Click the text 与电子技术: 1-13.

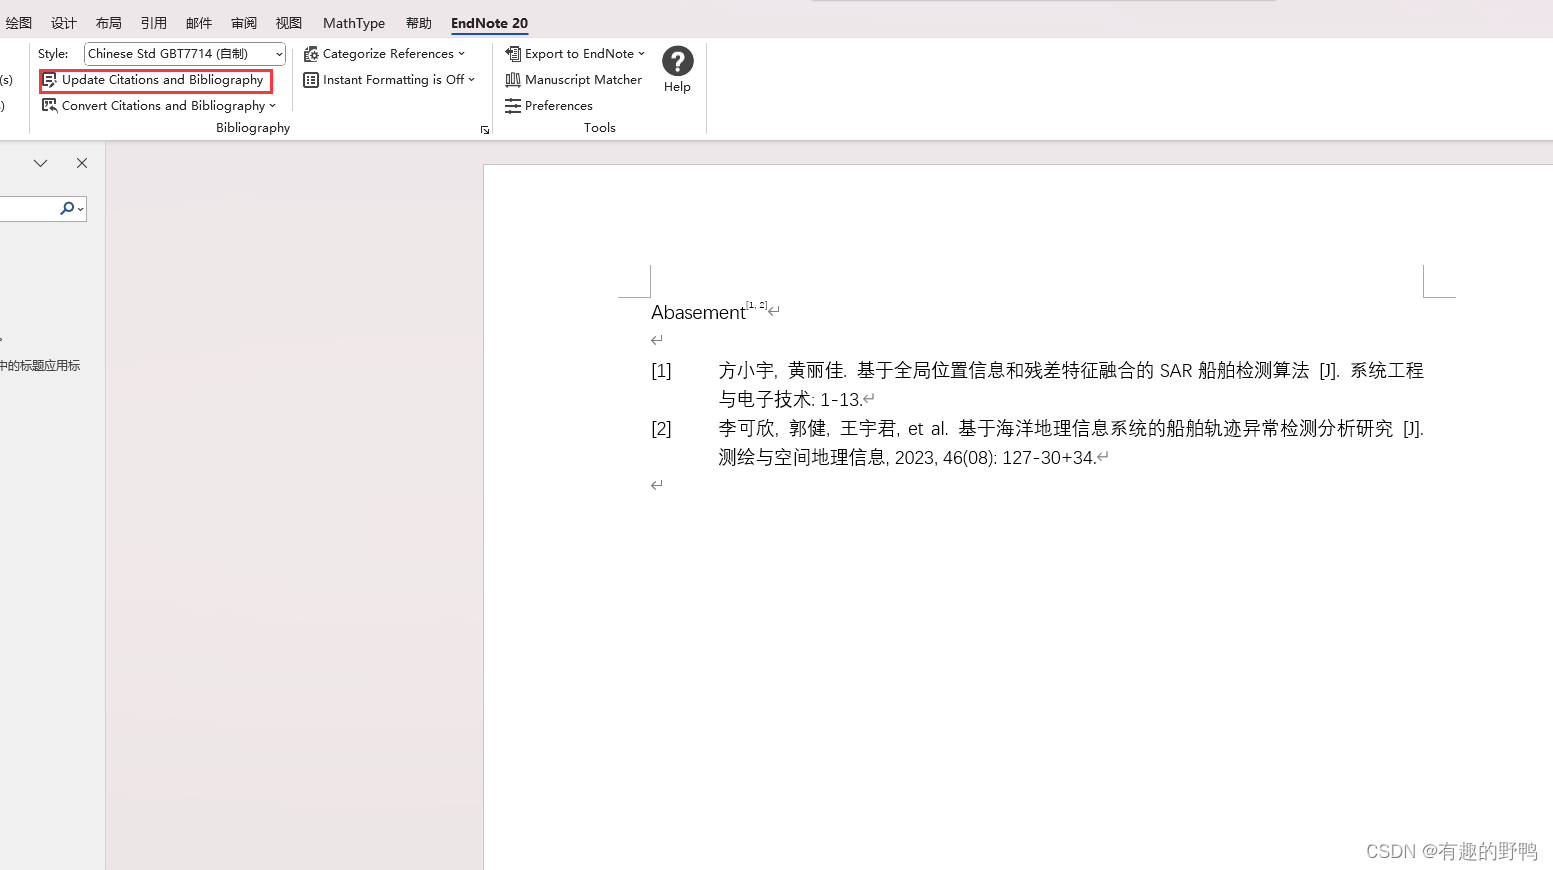[x=790, y=400]
